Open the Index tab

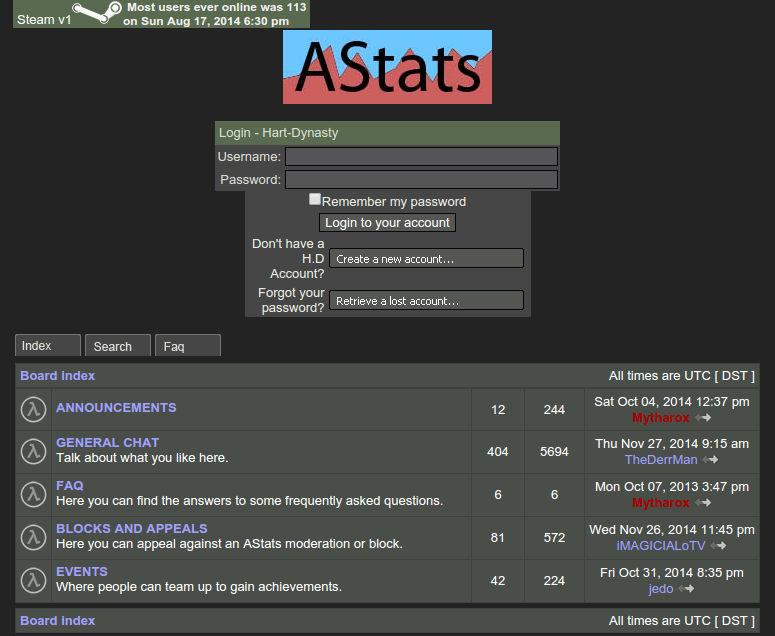[47, 345]
